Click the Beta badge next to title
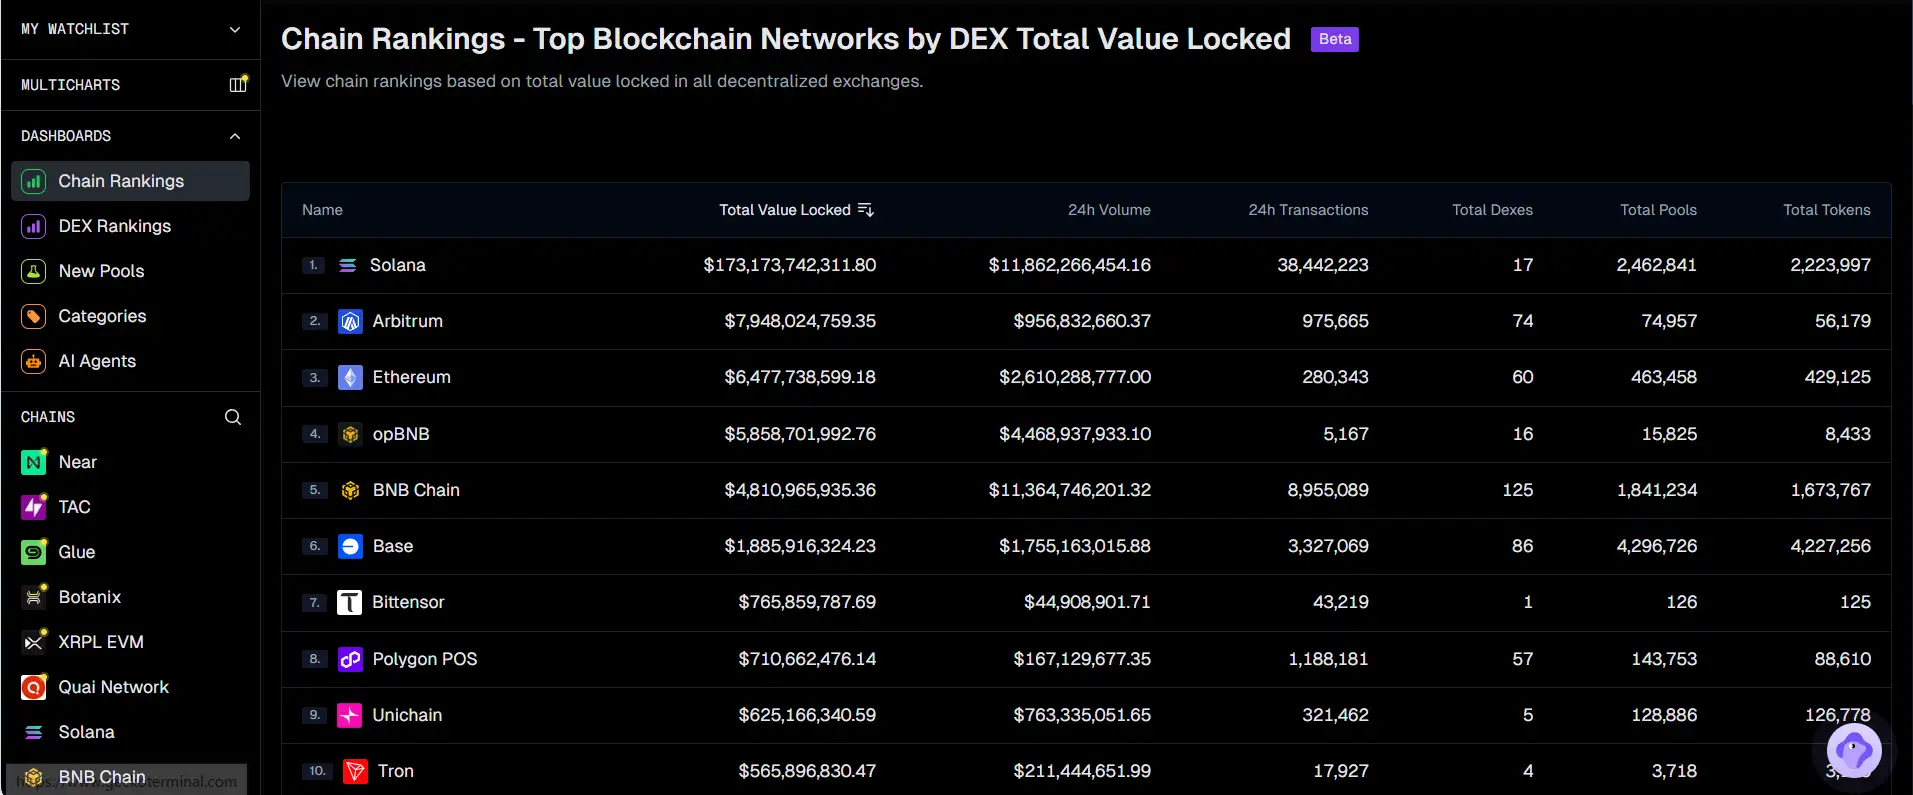 click(1334, 39)
